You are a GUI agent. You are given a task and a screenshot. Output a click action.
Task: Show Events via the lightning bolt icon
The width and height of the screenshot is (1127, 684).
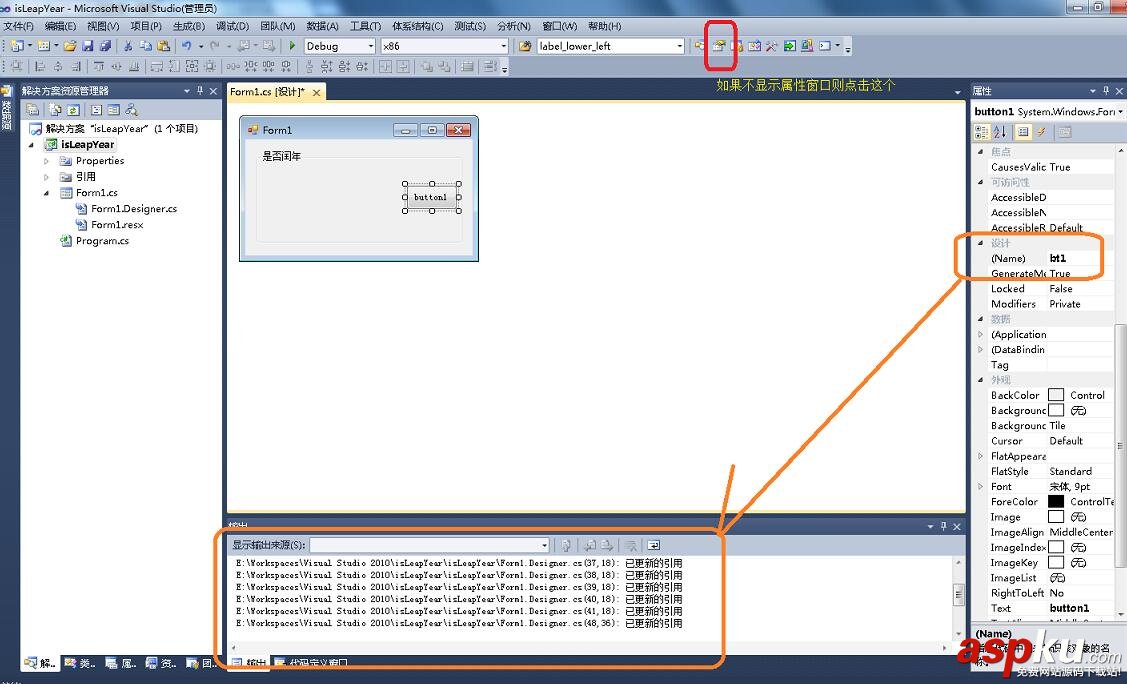click(x=1041, y=132)
